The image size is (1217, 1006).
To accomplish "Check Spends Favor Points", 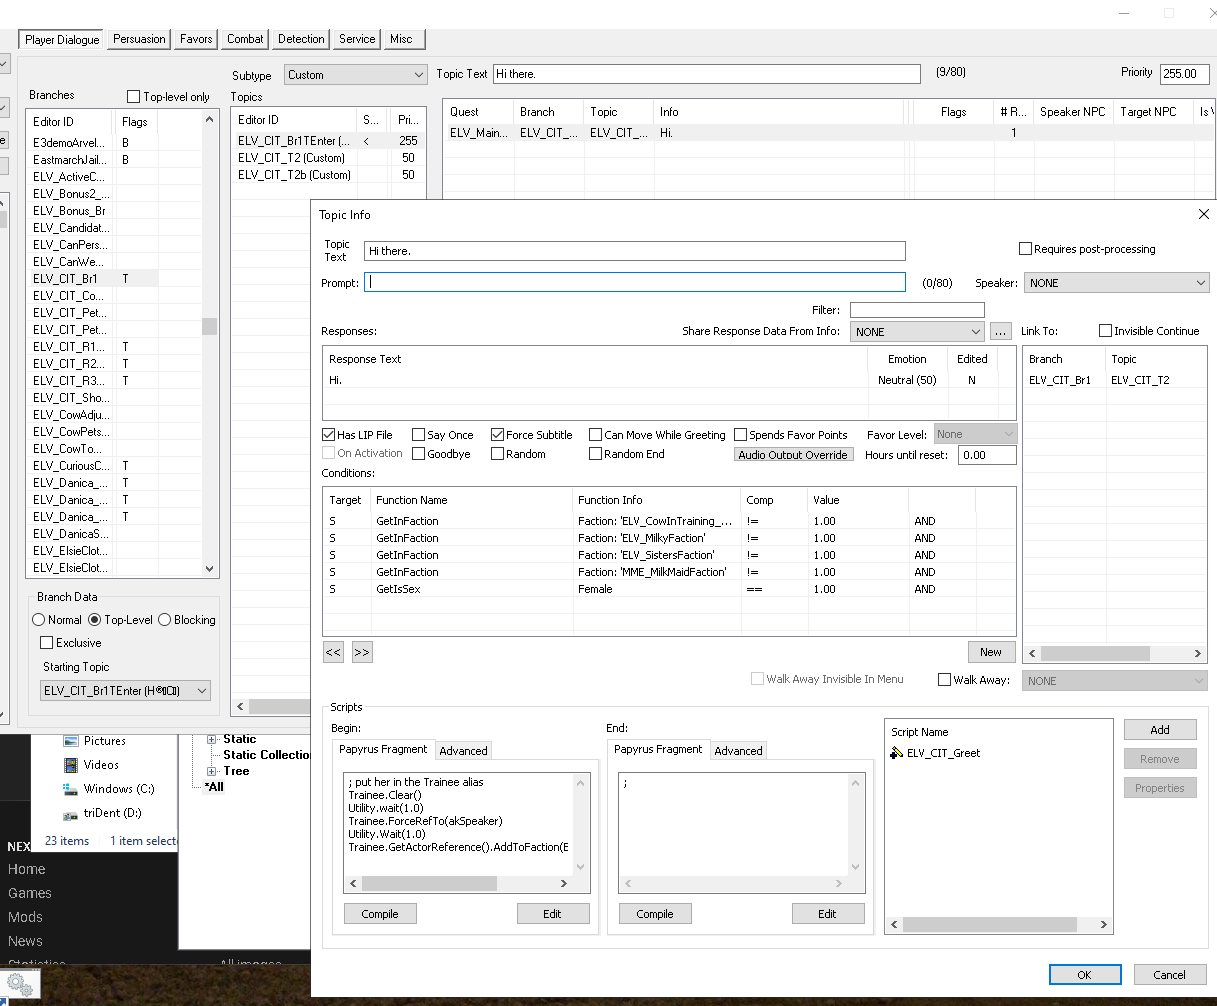I will pyautogui.click(x=740, y=435).
